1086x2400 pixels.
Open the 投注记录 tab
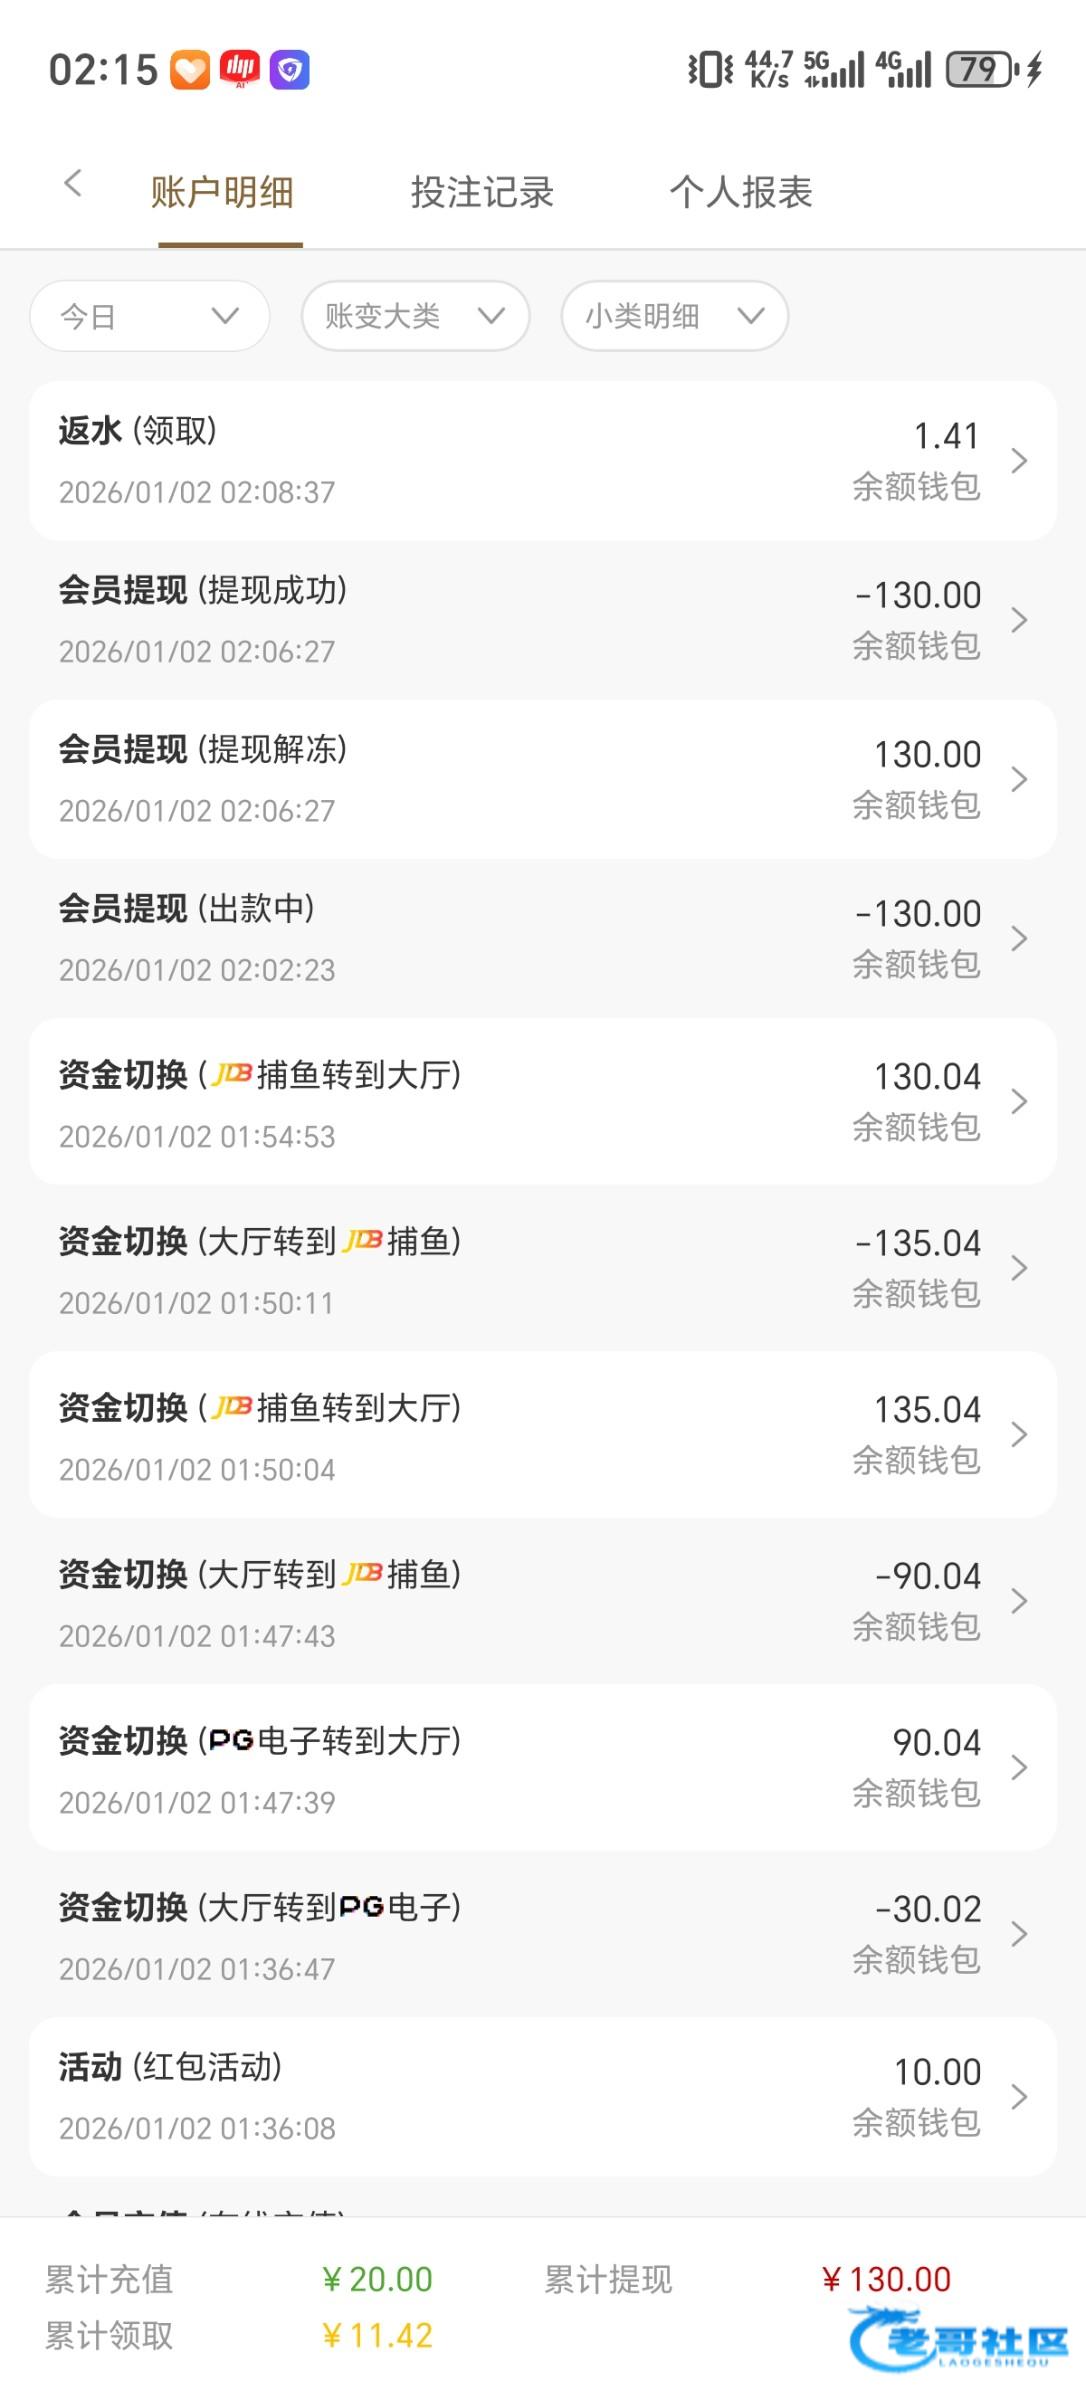[x=482, y=192]
